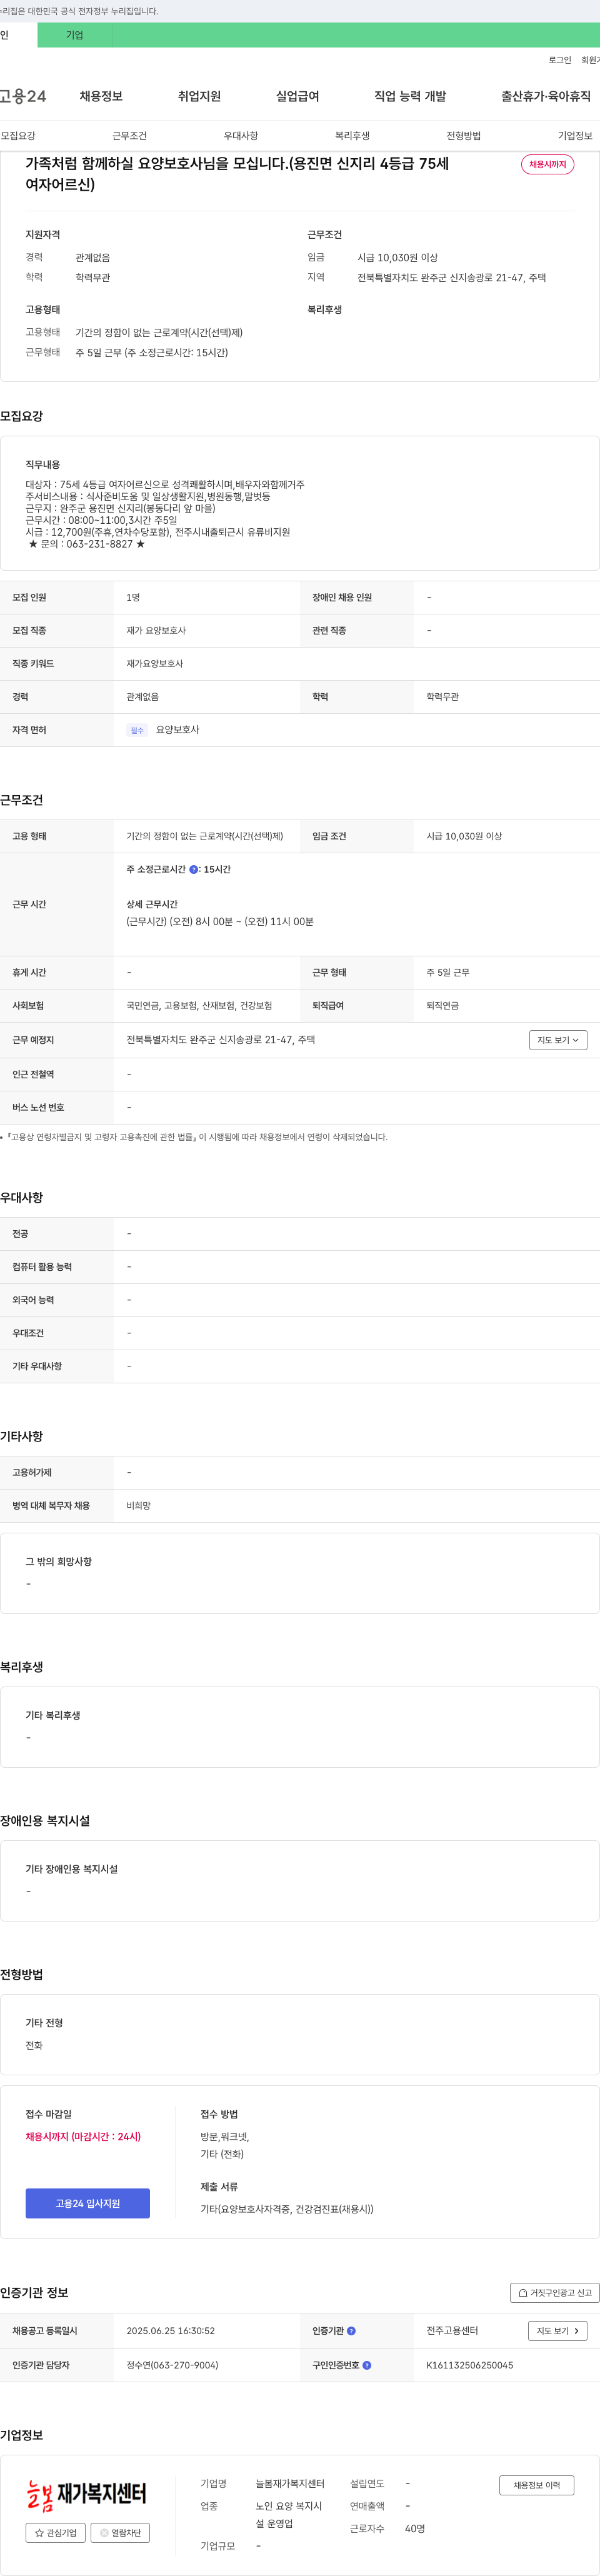Click 채용시까지 (마감시간 : 24시) deadline text
Viewport: 600px width, 2576px height.
coord(83,2137)
